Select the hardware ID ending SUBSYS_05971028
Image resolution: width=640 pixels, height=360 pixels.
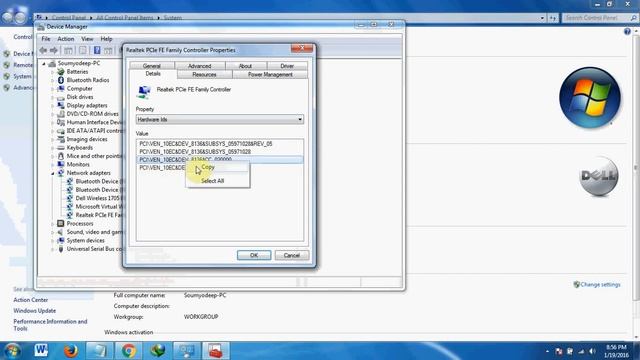195,151
